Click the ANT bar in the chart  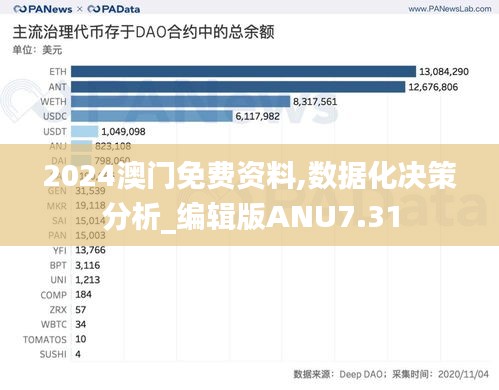click(238, 87)
